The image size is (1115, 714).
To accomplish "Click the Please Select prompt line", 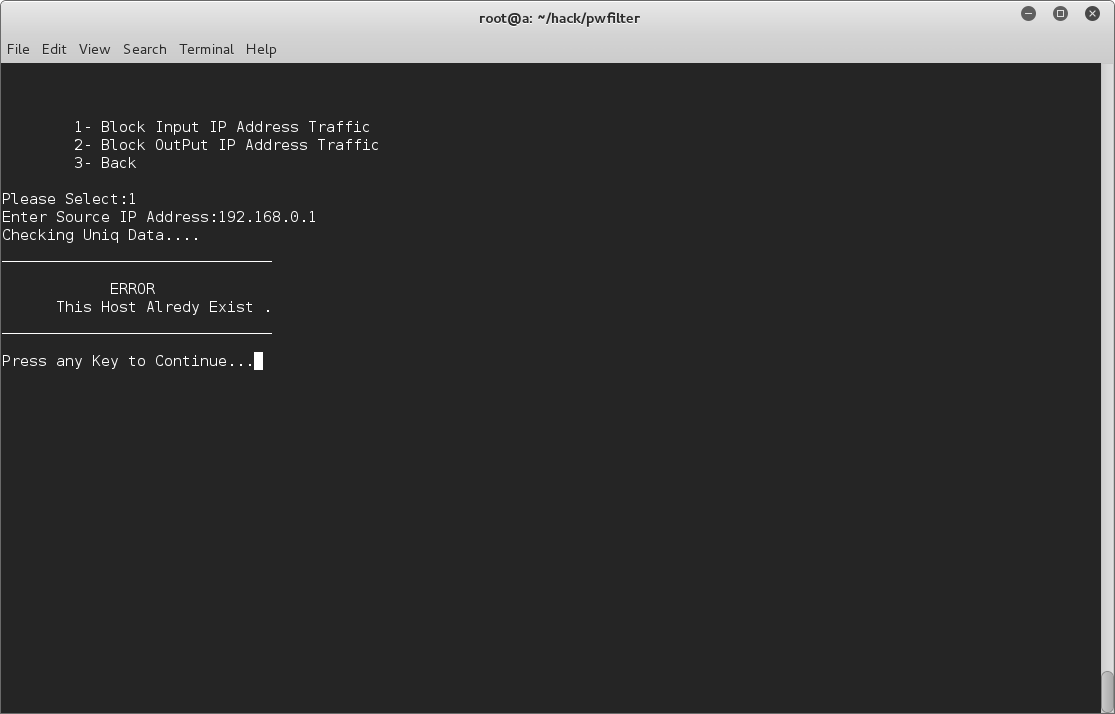I will (67, 198).
